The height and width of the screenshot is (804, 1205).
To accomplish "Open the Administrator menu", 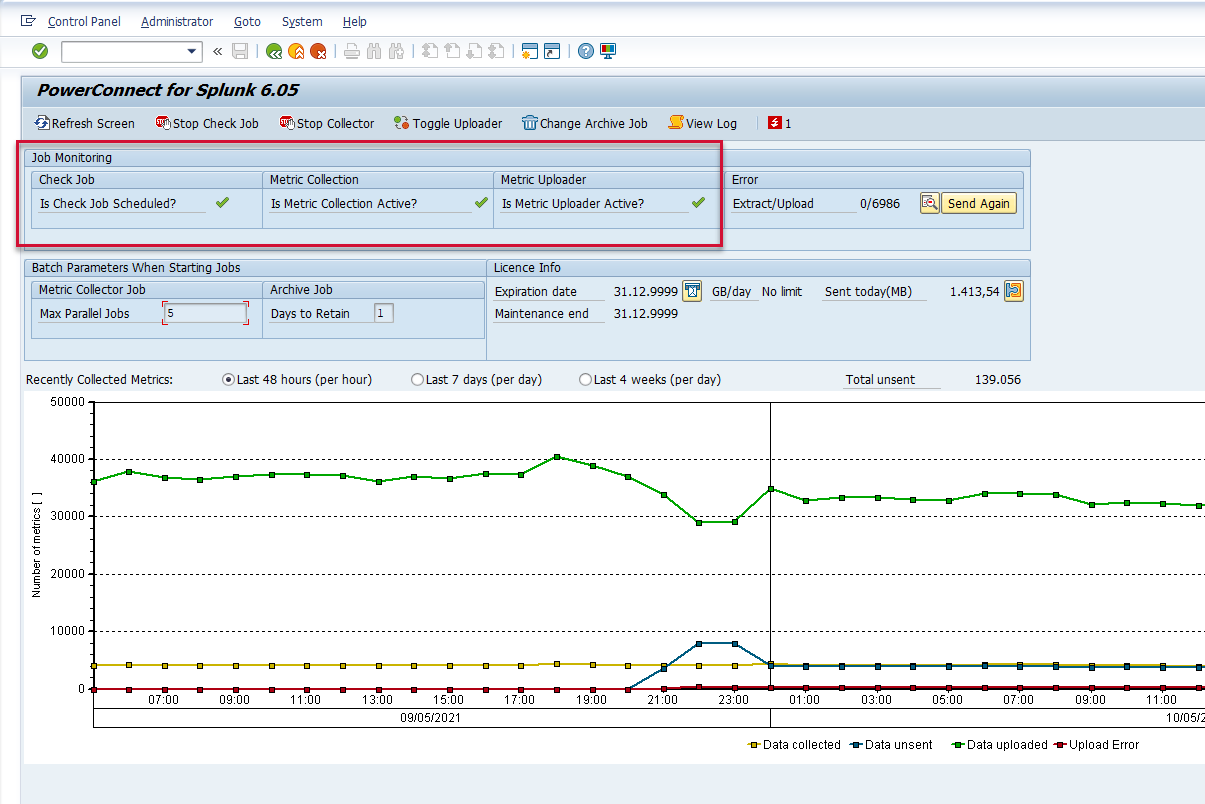I will pyautogui.click(x=177, y=21).
